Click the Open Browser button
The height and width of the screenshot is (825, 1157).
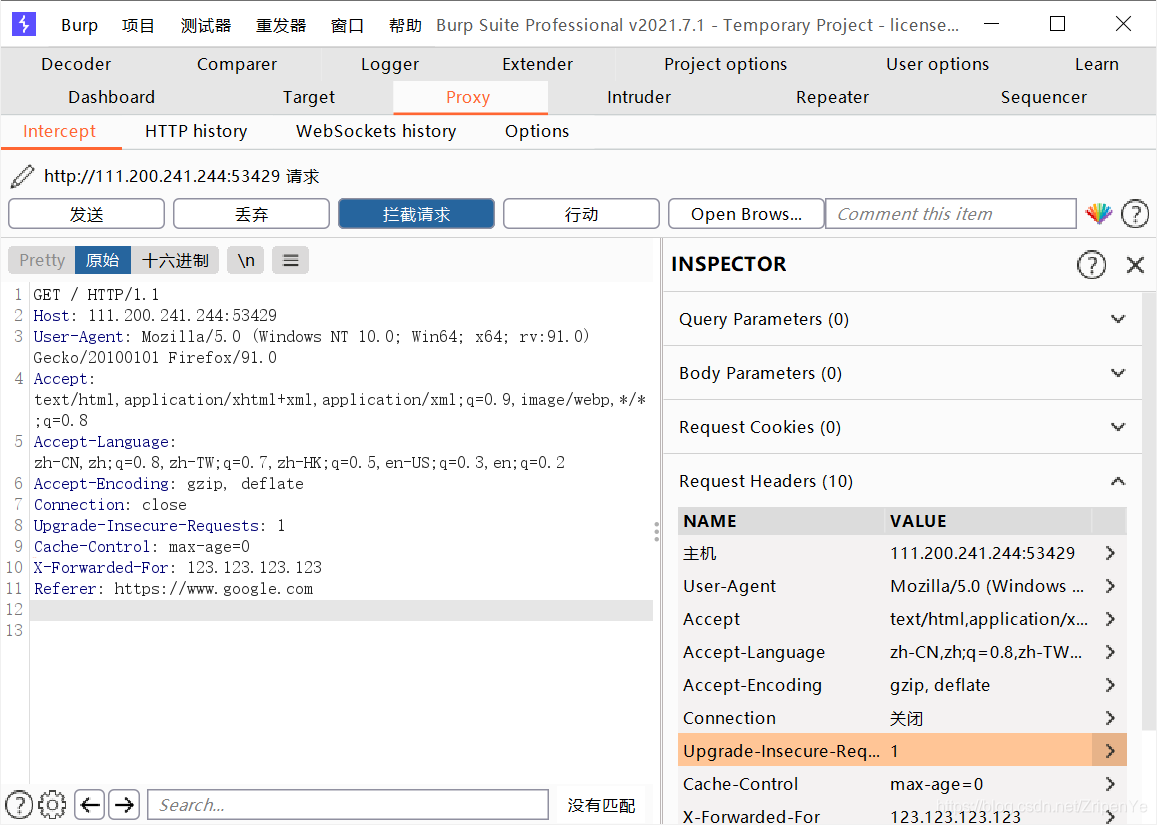tap(746, 214)
